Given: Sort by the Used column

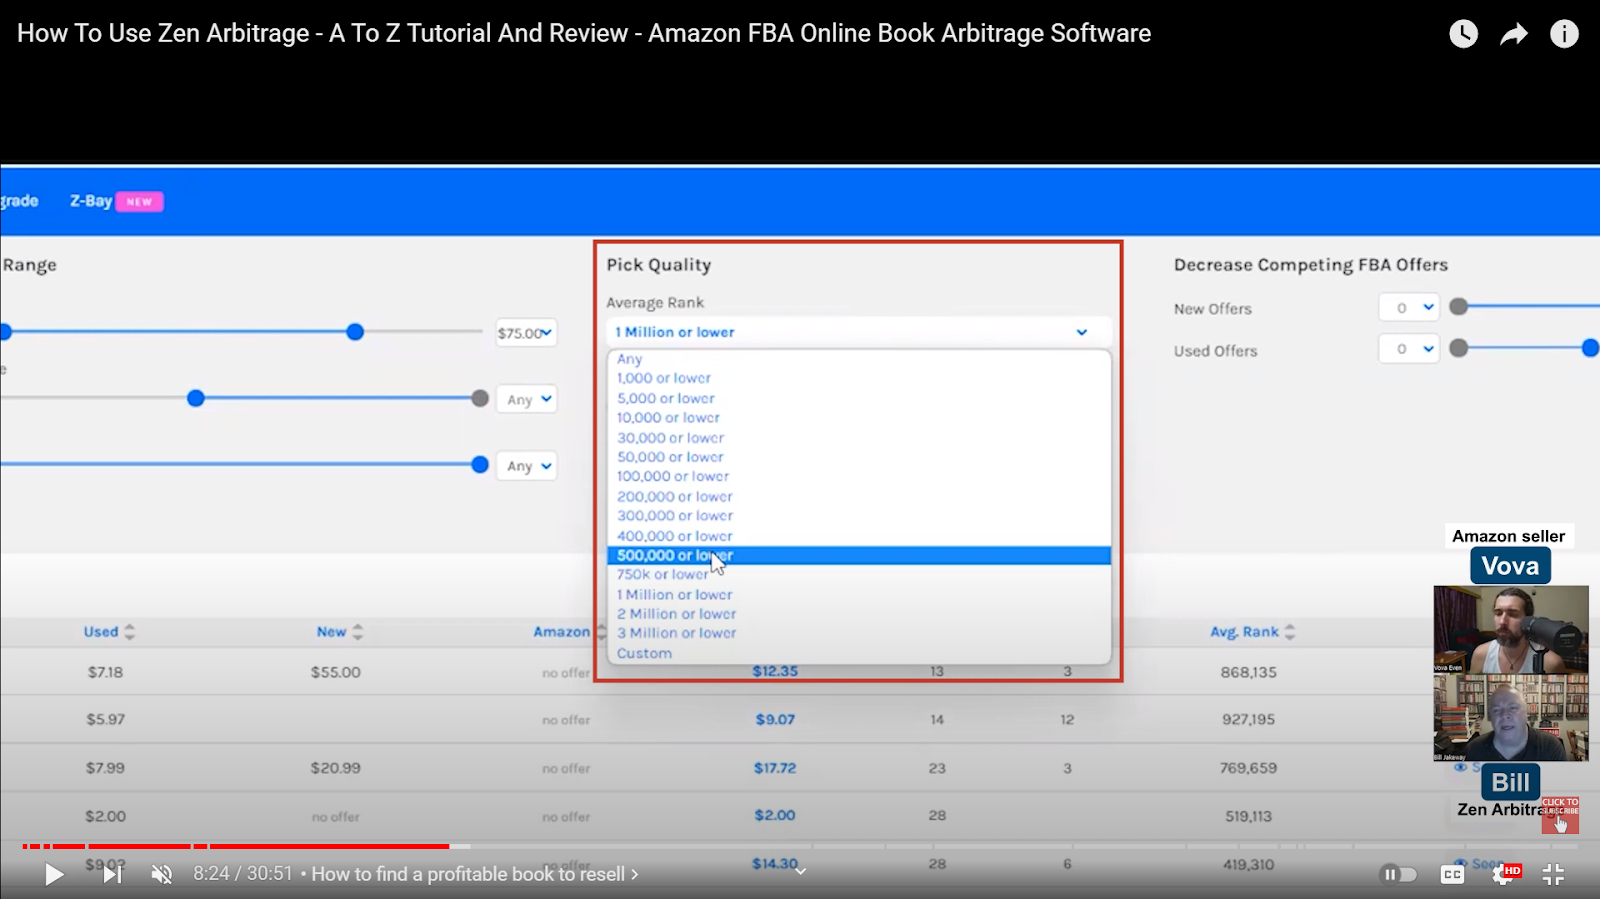Looking at the screenshot, I should [x=109, y=632].
